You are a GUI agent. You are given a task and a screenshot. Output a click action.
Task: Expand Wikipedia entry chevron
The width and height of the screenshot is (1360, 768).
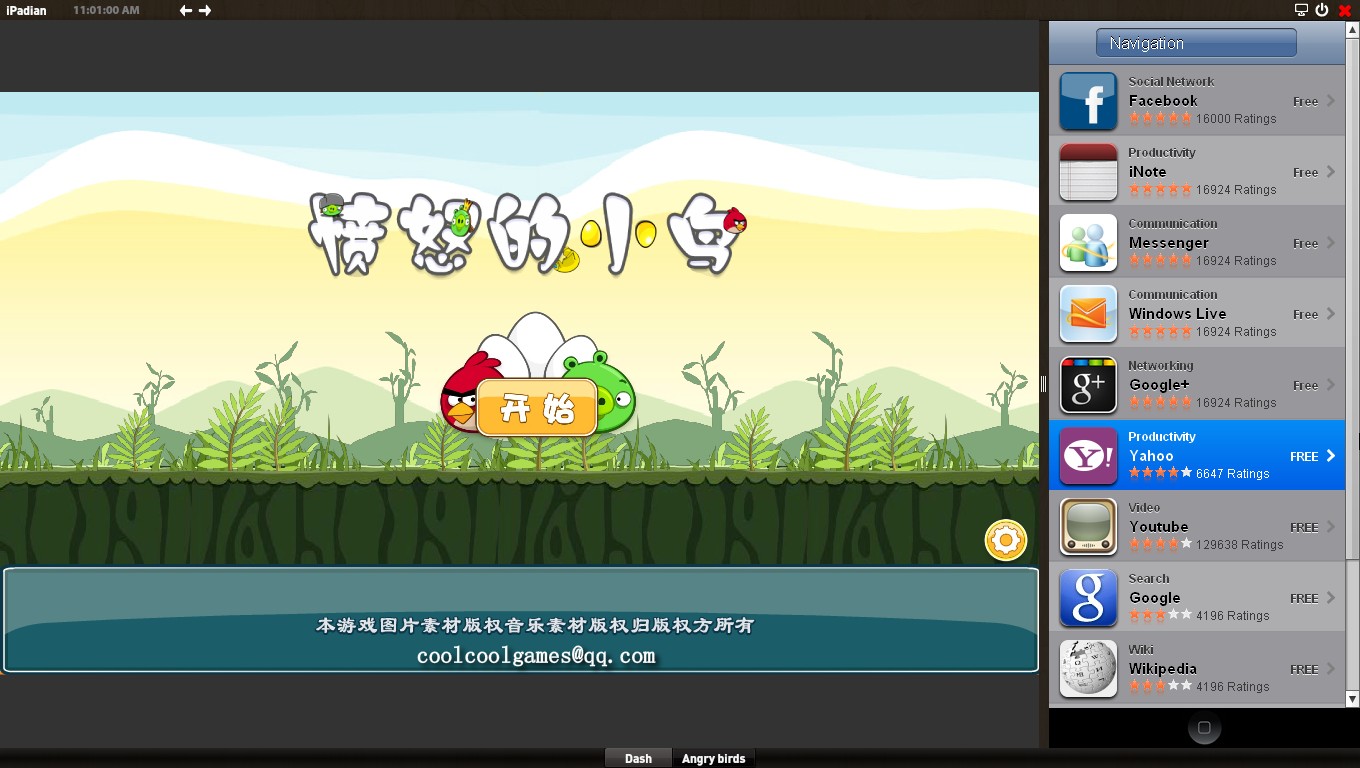[x=1331, y=669]
